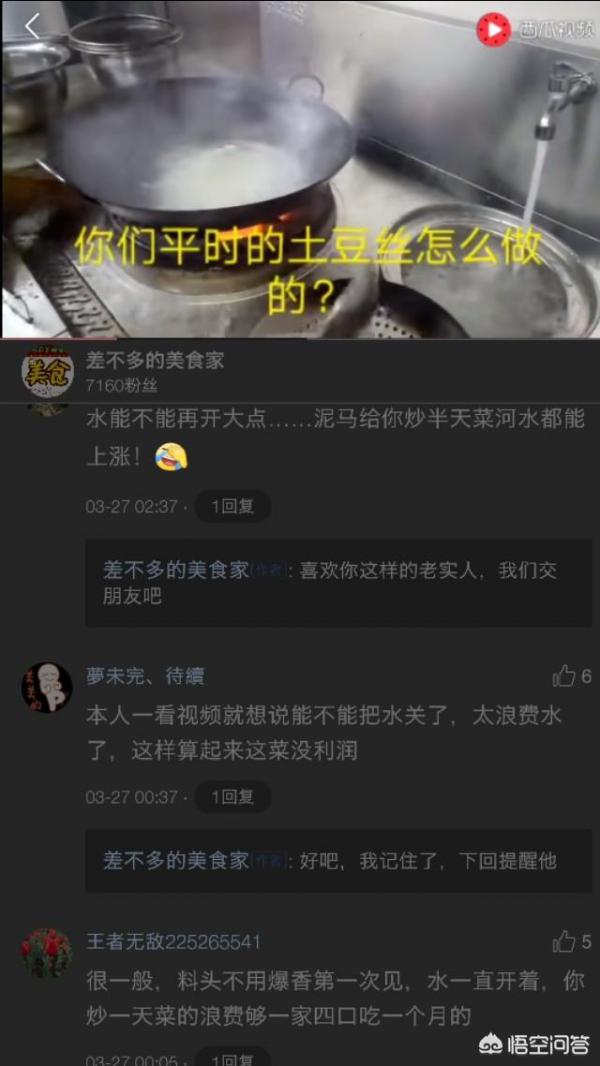
Task: Open the Xigua video logo icon
Action: (x=493, y=29)
